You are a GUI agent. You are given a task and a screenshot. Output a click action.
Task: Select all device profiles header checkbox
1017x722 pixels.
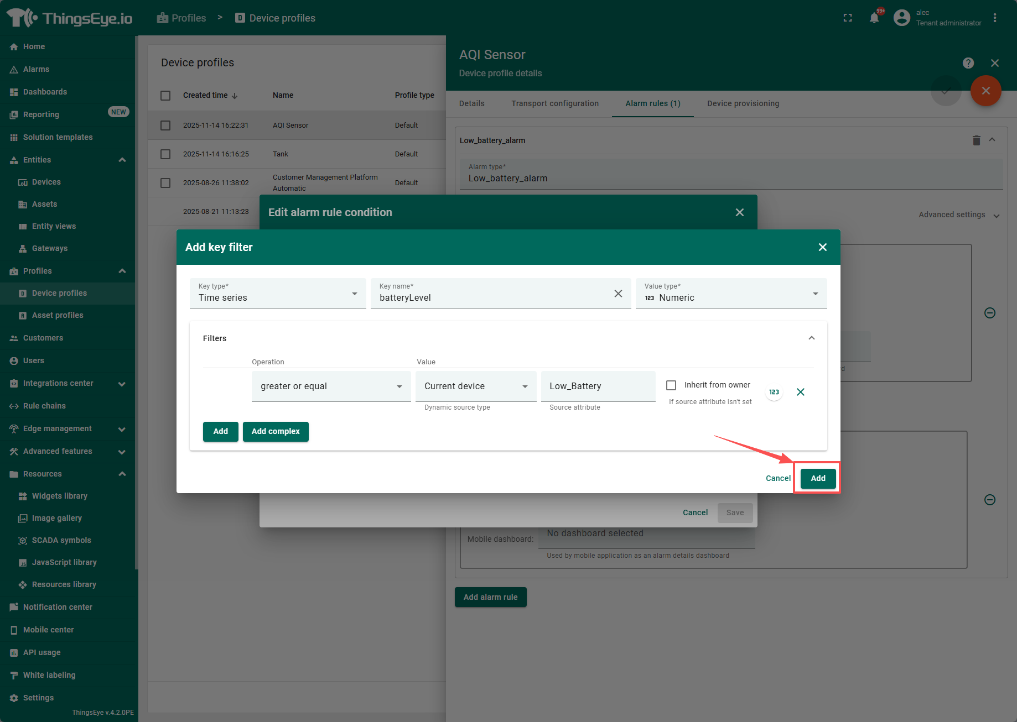point(166,96)
